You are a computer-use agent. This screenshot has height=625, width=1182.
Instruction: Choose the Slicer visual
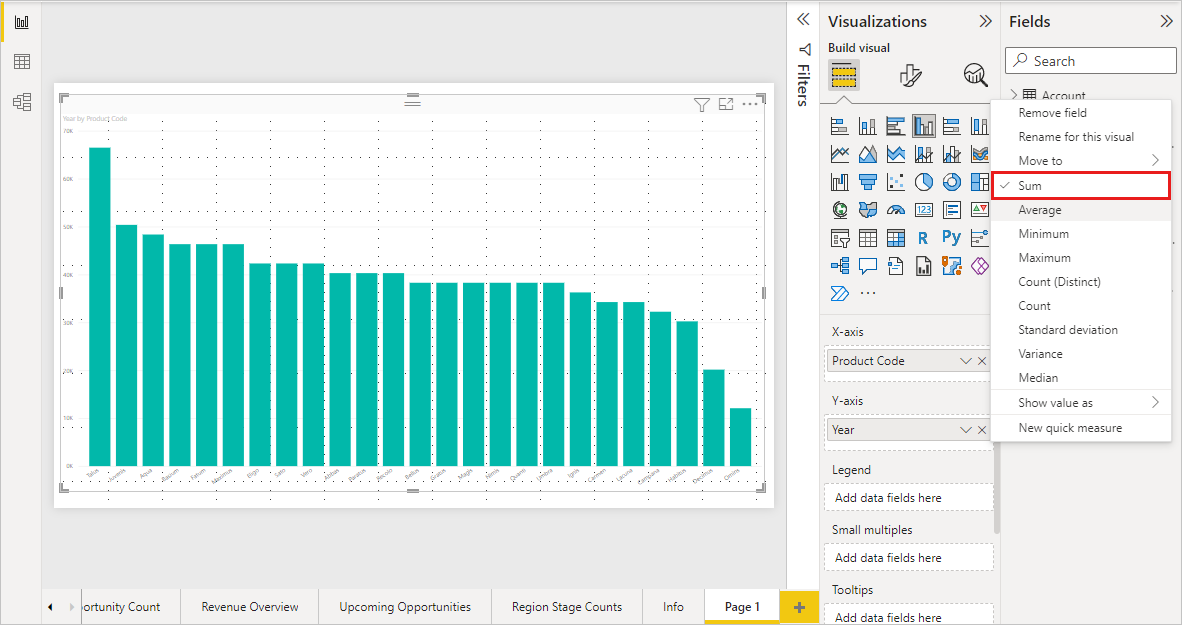(x=840, y=238)
